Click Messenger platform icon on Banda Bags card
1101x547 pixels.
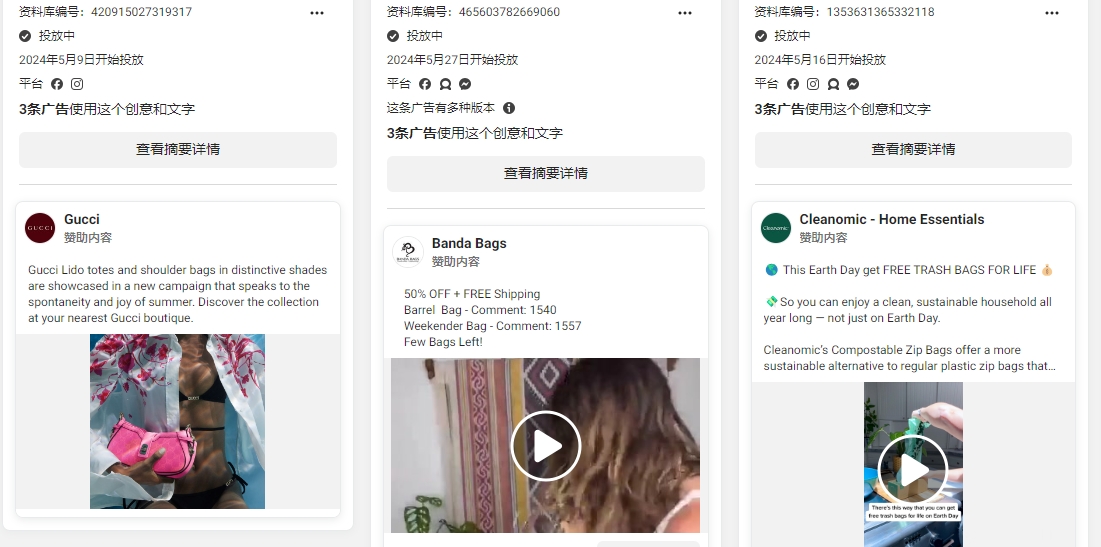pyautogui.click(x=465, y=84)
